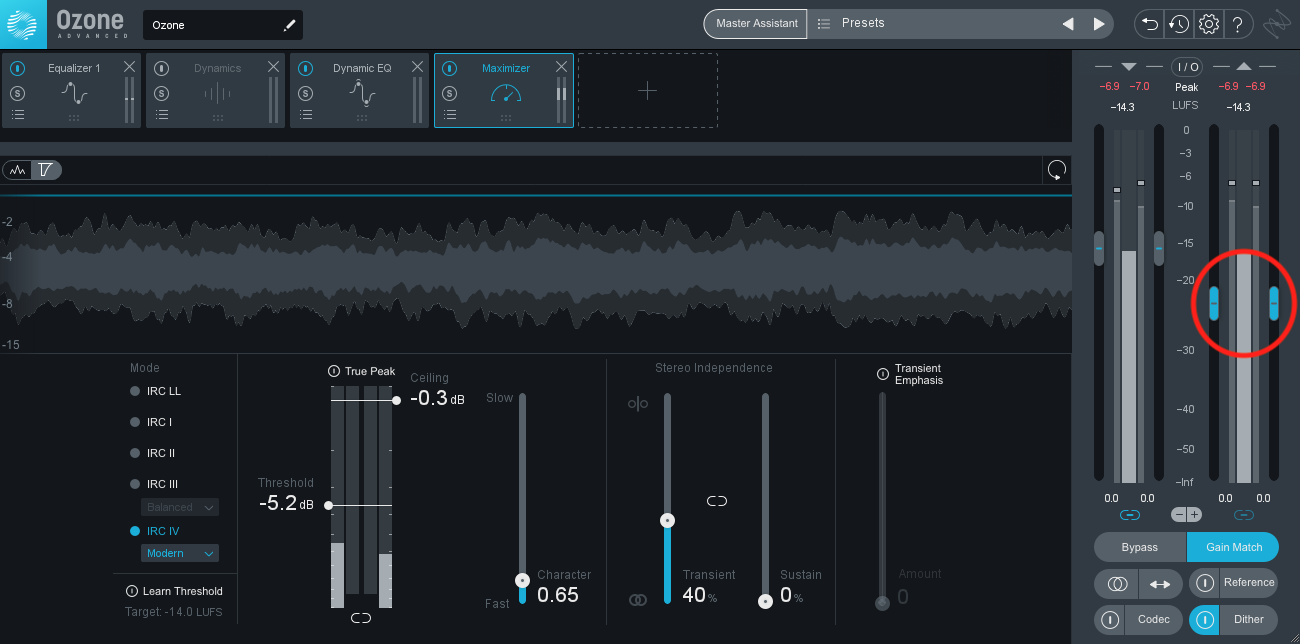Select IRC II mode
Image resolution: width=1300 pixels, height=644 pixels.
153,453
